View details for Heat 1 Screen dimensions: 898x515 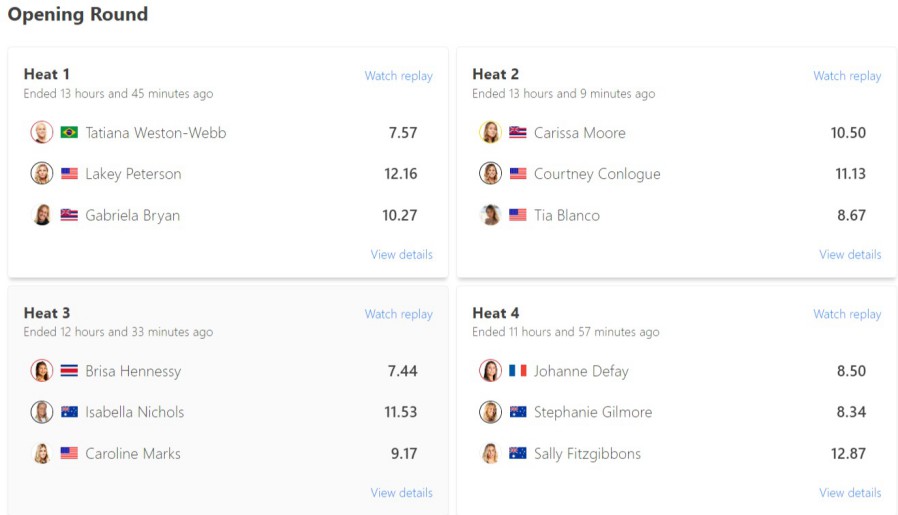401,254
